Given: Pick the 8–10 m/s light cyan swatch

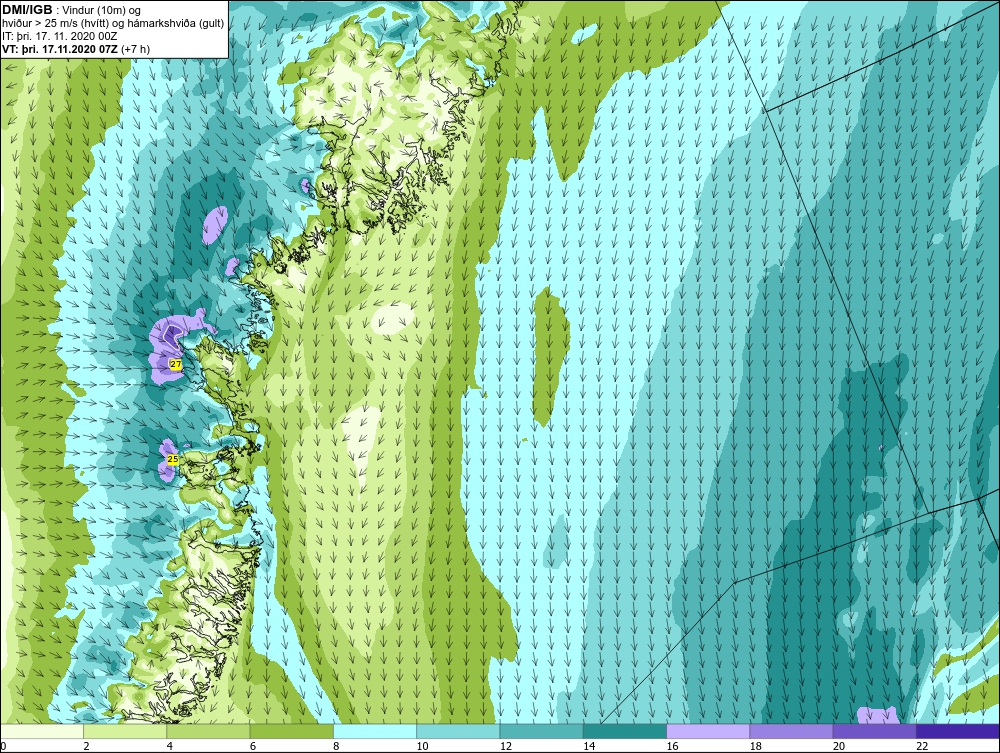Looking at the screenshot, I should (375, 731).
